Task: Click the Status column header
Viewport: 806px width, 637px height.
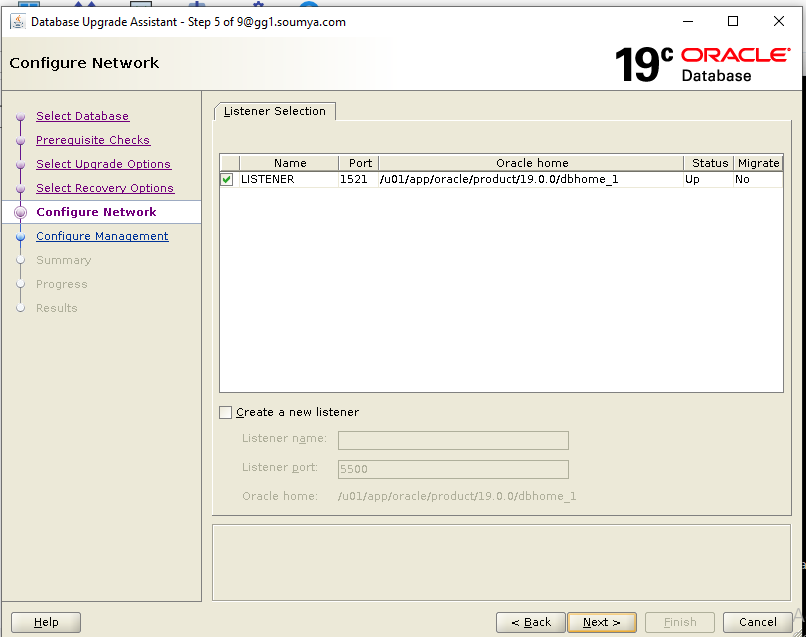Action: click(709, 163)
